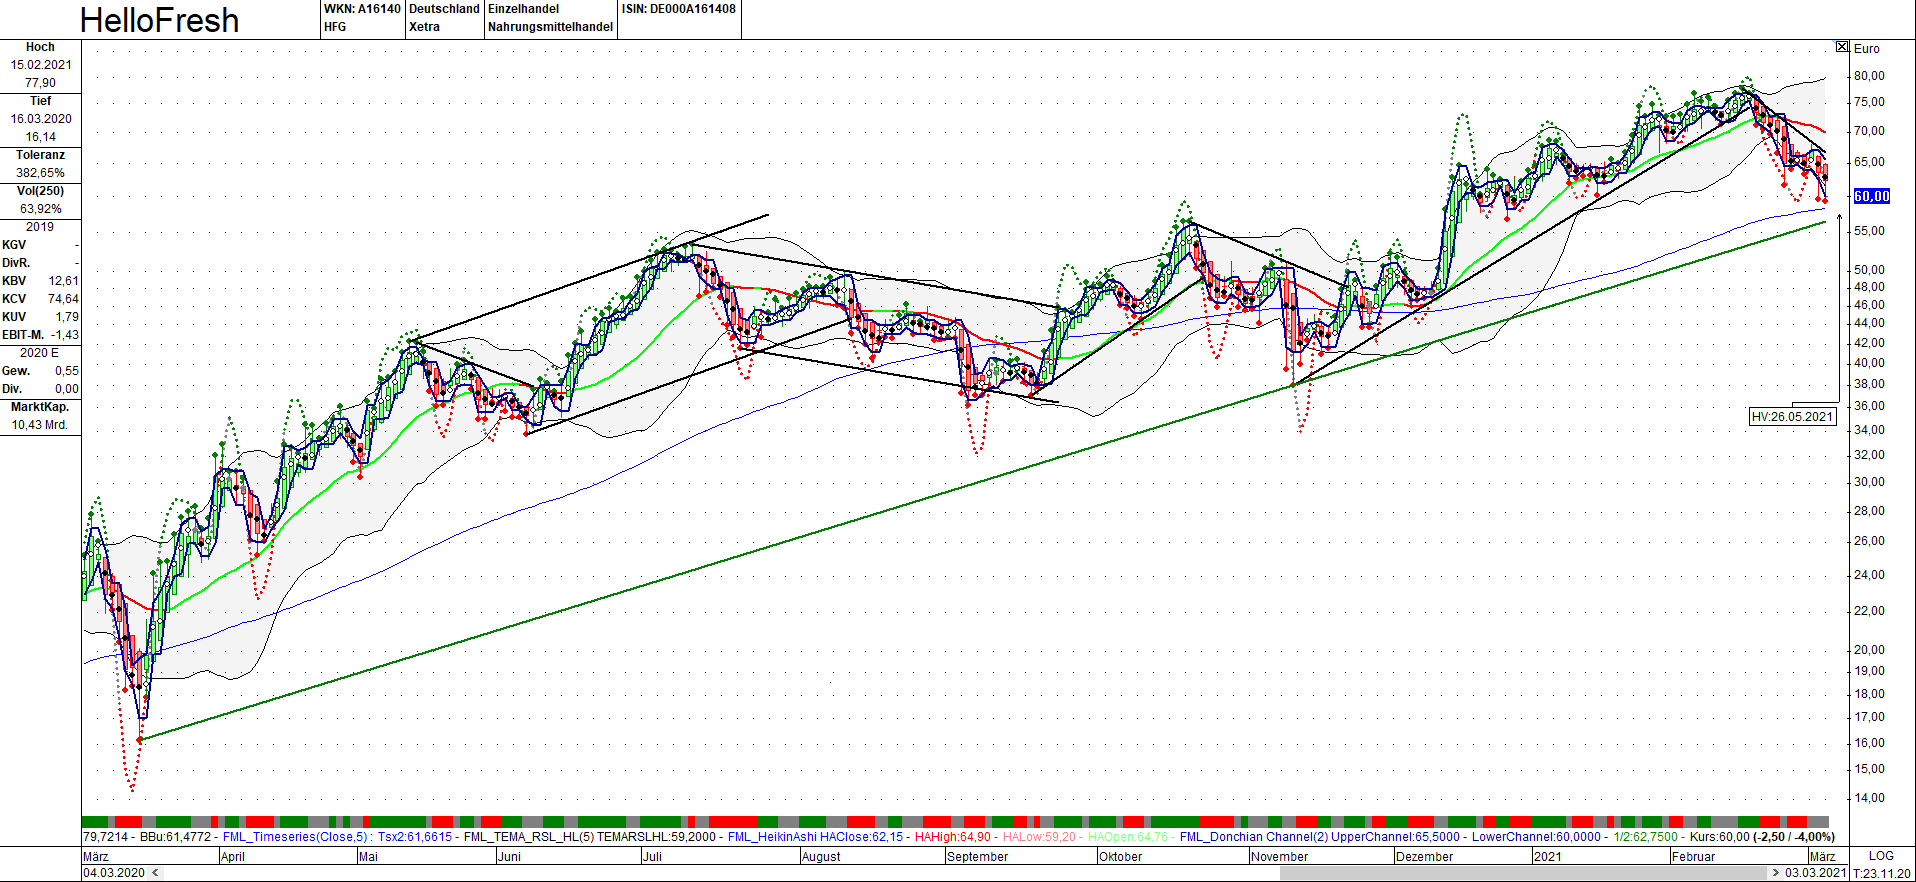
Task: Click the 80,00 price axis label
Action: click(x=1869, y=76)
